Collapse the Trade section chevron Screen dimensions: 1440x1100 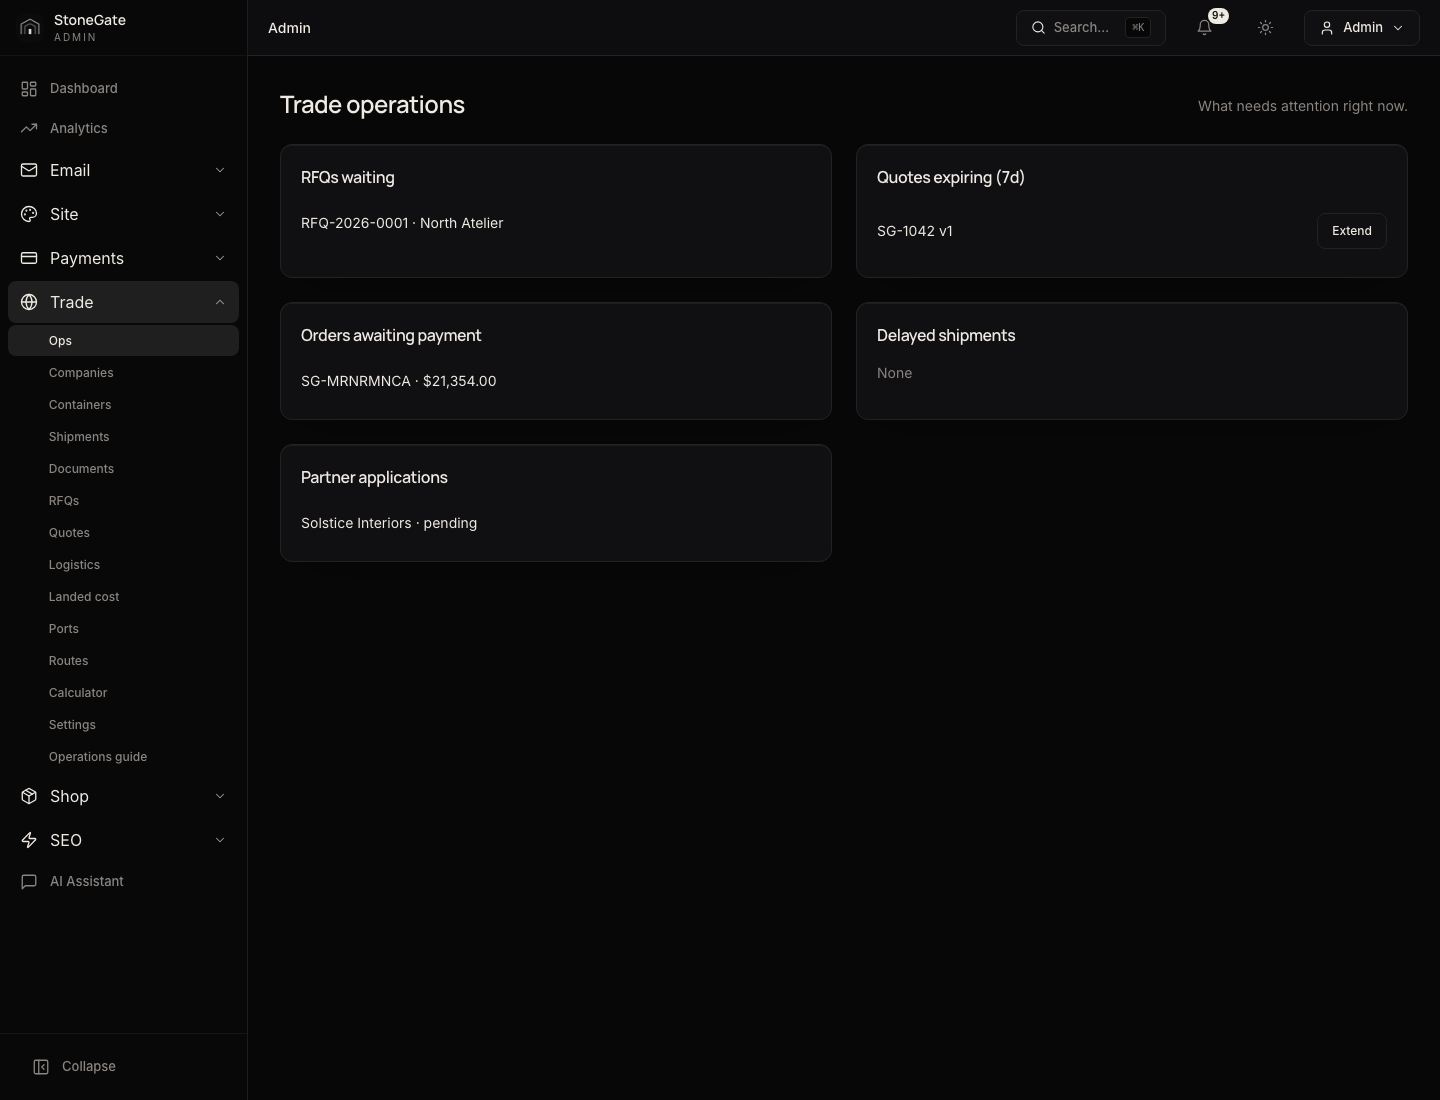point(220,302)
